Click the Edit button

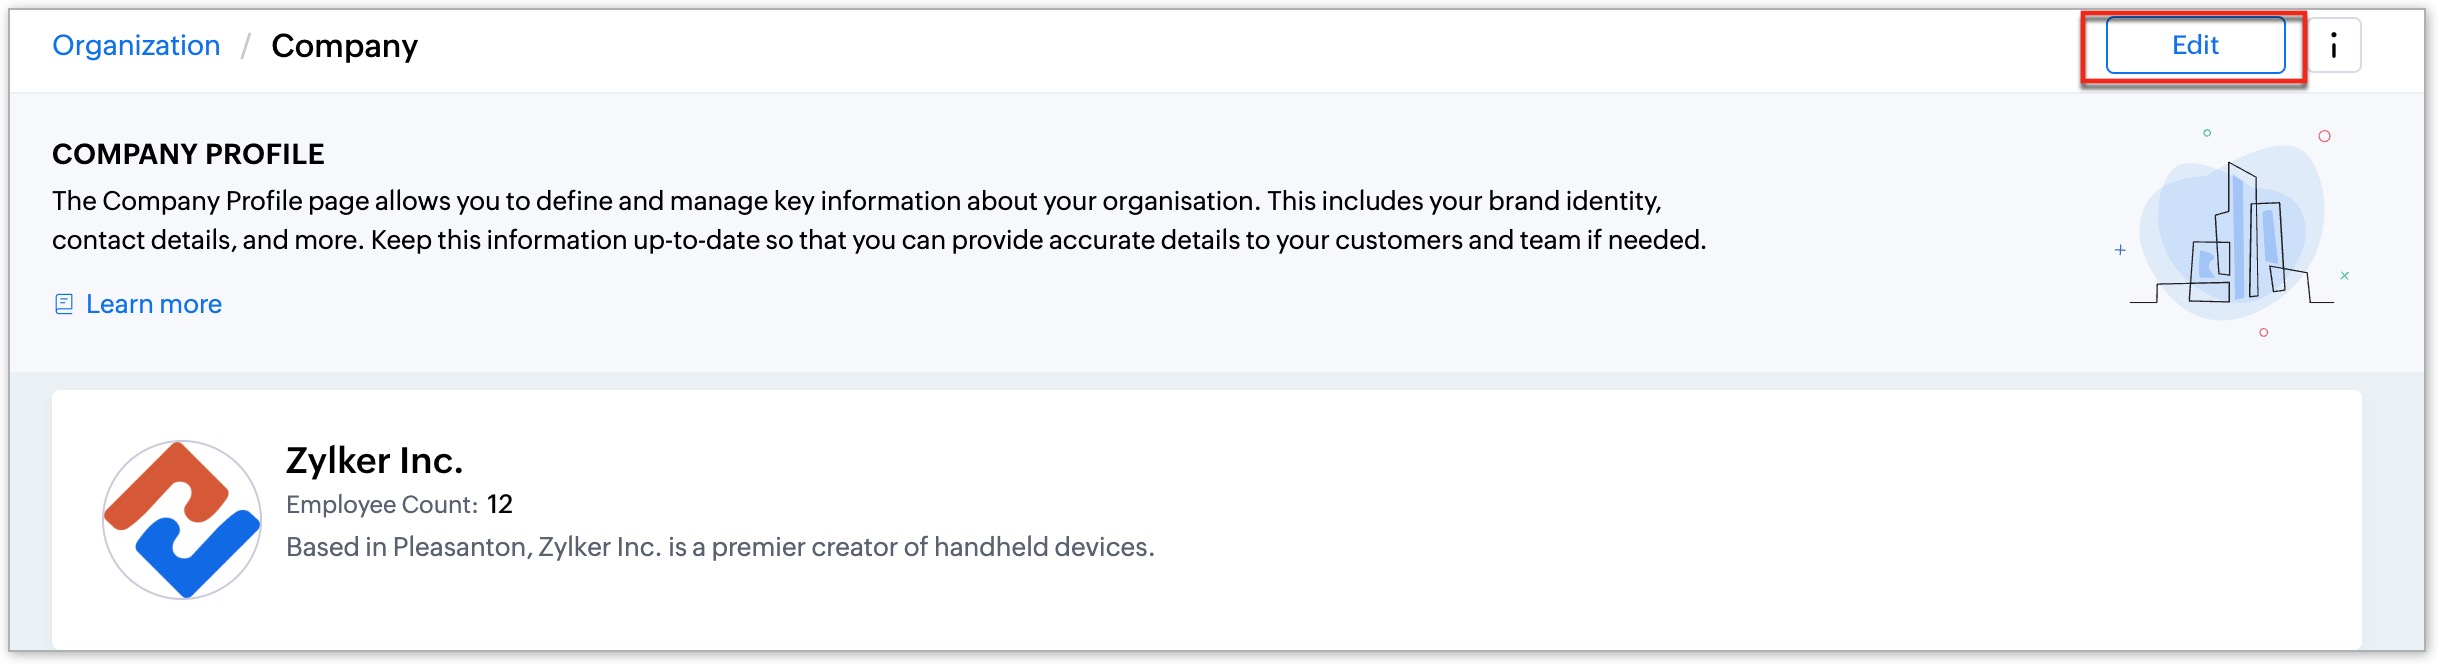pos(2195,45)
